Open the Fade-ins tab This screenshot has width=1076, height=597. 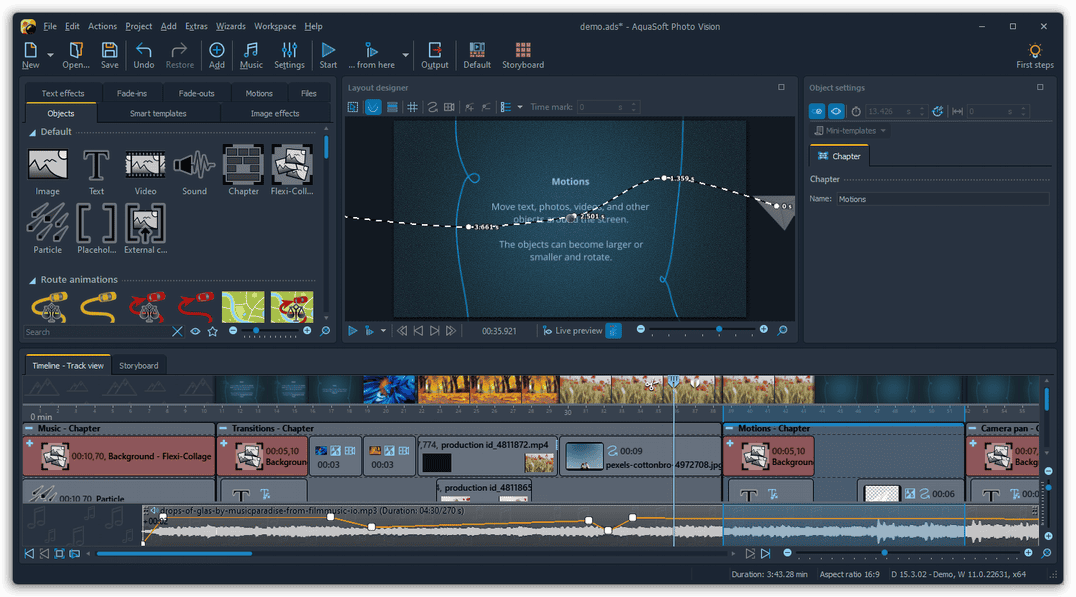[x=132, y=93]
